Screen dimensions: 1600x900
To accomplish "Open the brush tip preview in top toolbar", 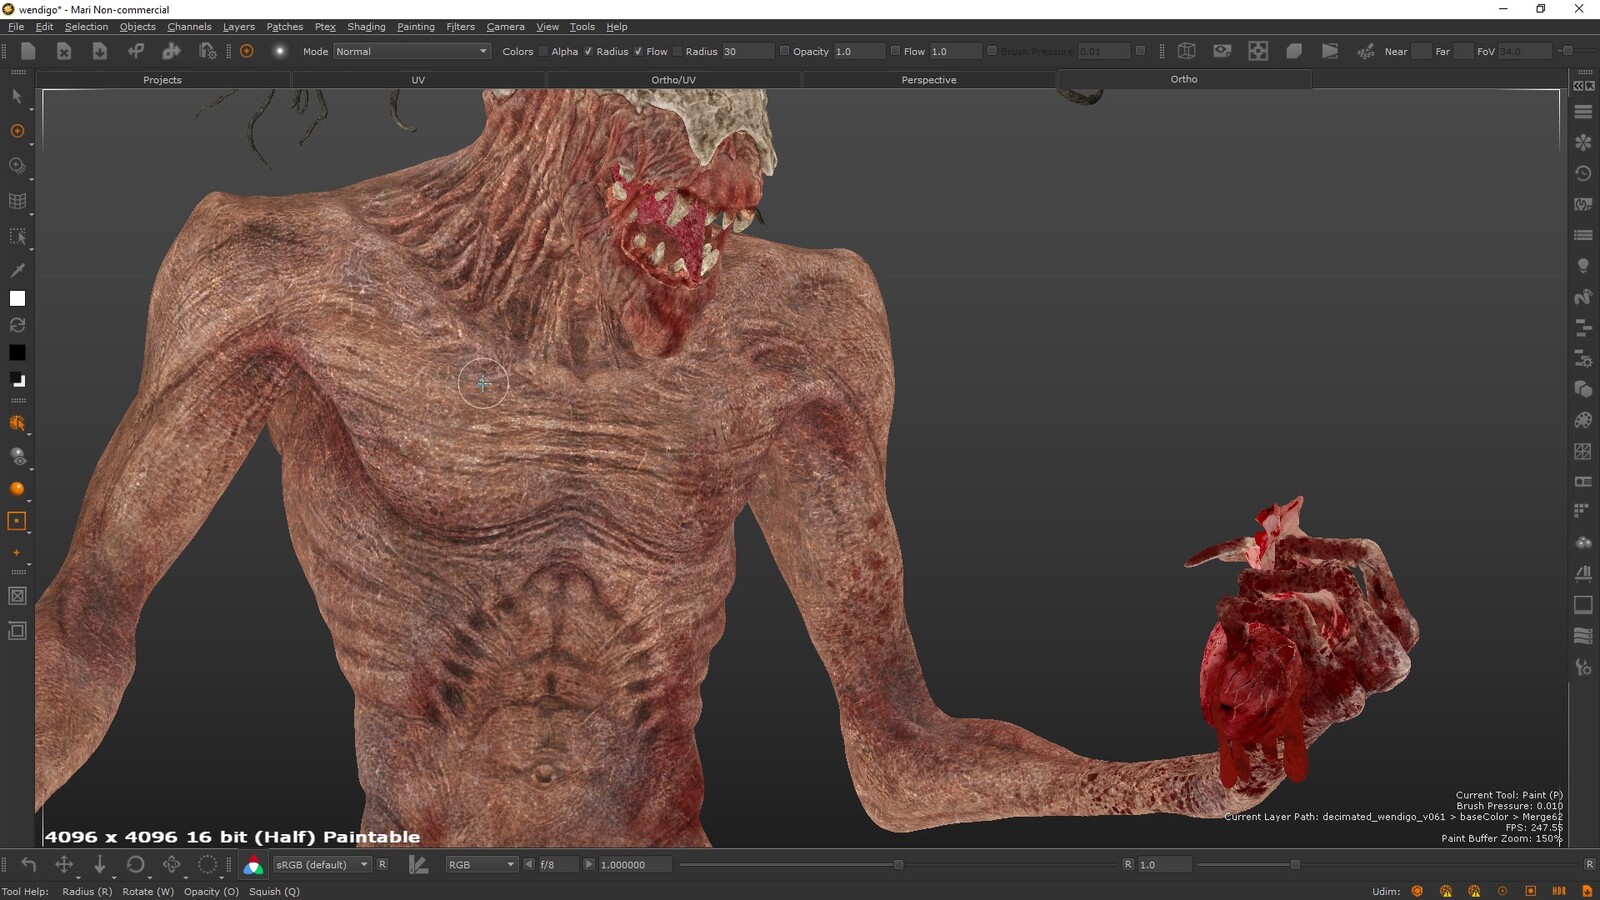I will [x=280, y=51].
